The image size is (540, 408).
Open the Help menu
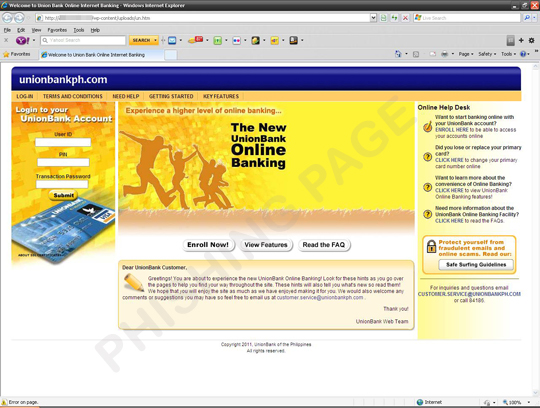pyautogui.click(x=95, y=30)
